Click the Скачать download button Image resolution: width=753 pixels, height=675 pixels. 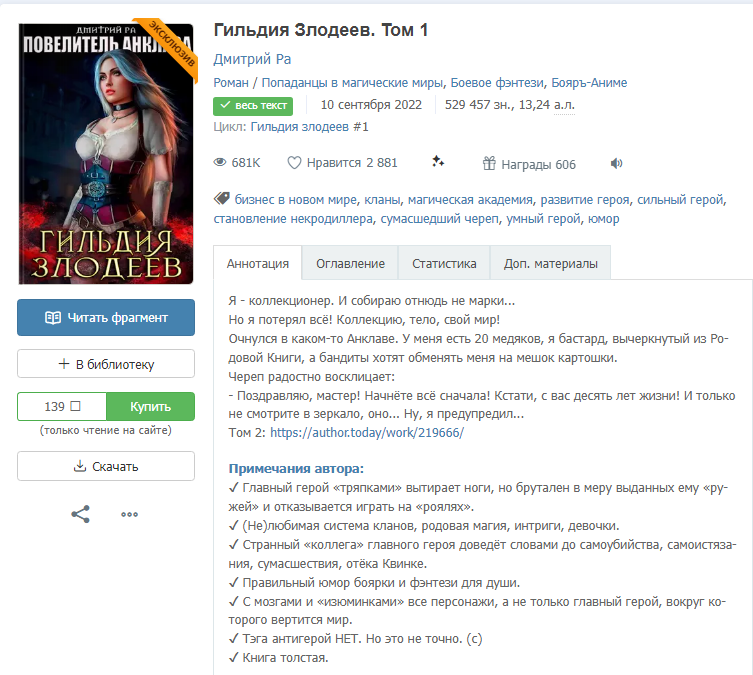(x=106, y=466)
